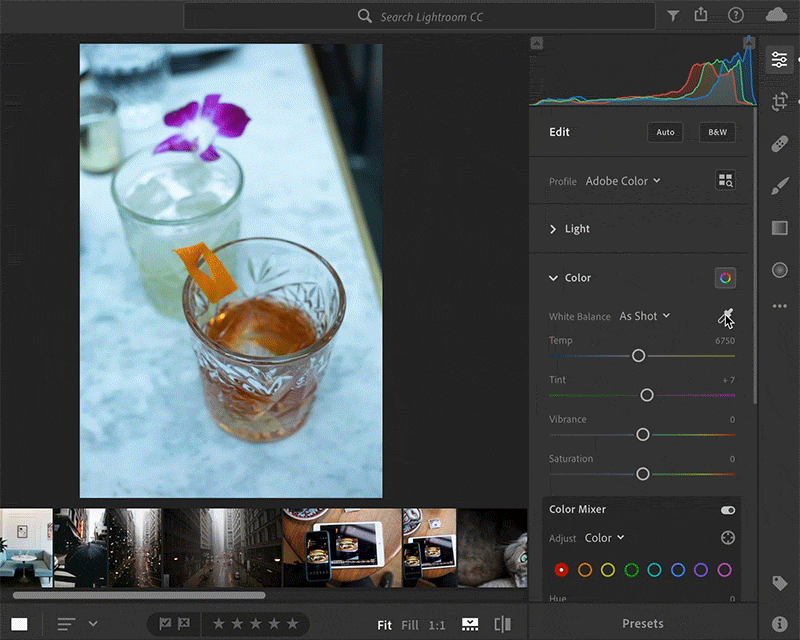Select the orange color mixer circle
Screen dimensions: 800x640
click(x=585, y=570)
